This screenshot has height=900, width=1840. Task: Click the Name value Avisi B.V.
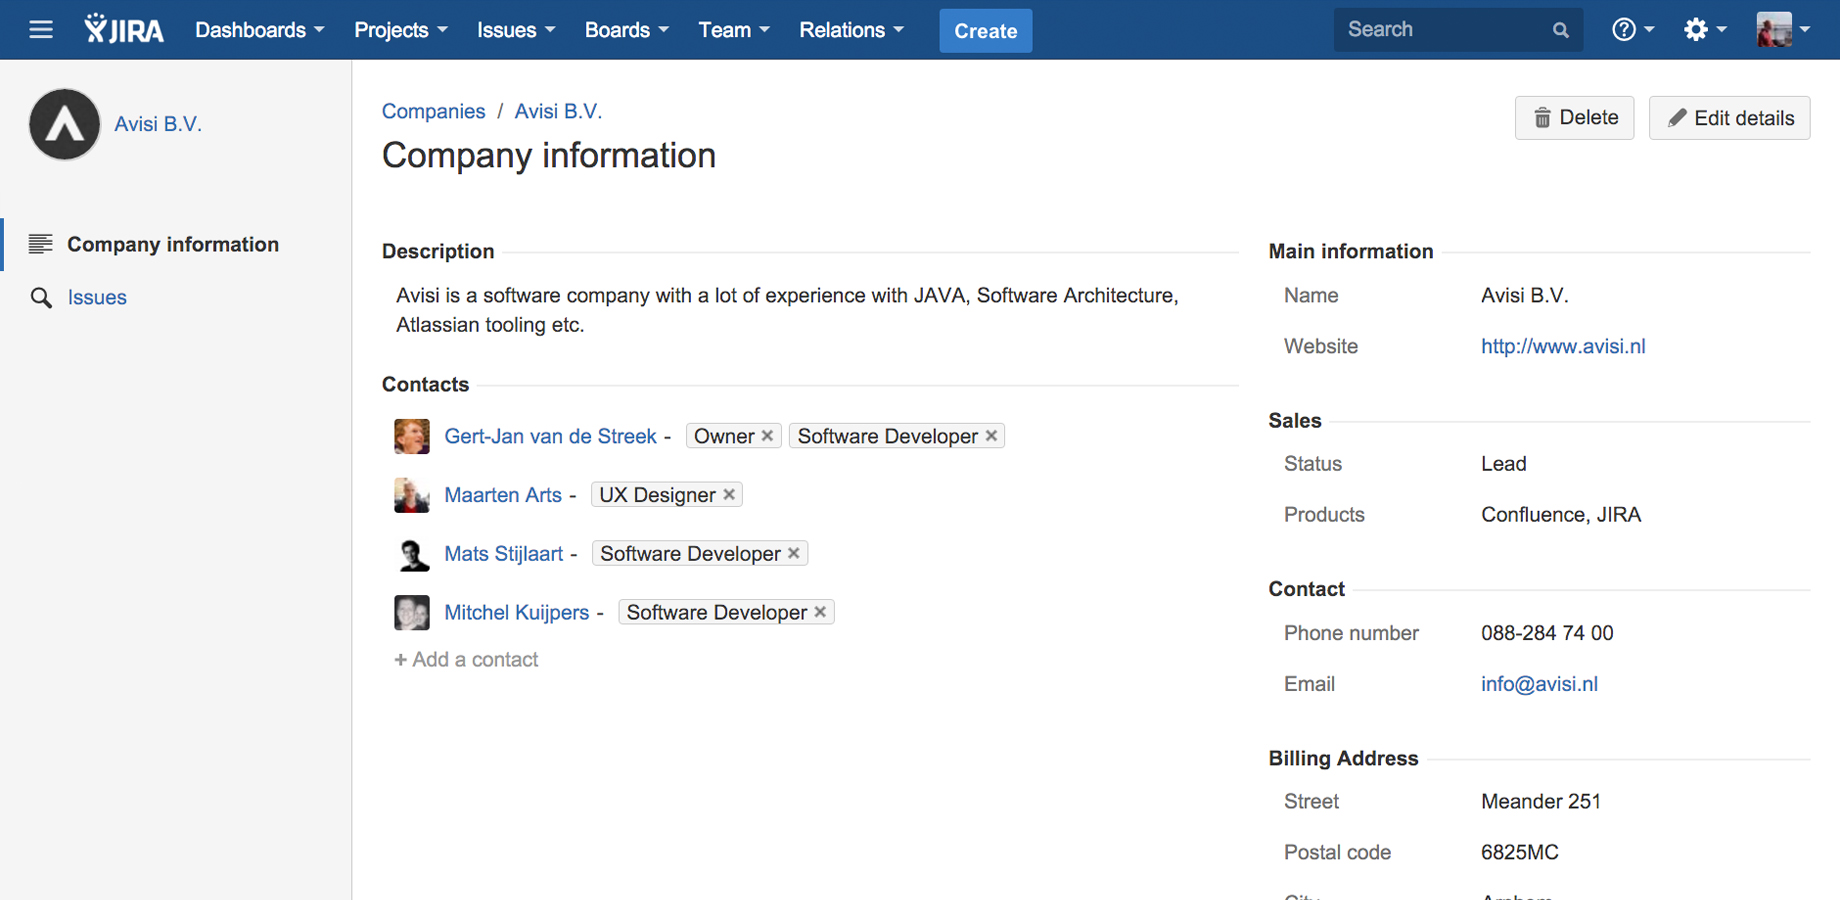(x=1525, y=295)
